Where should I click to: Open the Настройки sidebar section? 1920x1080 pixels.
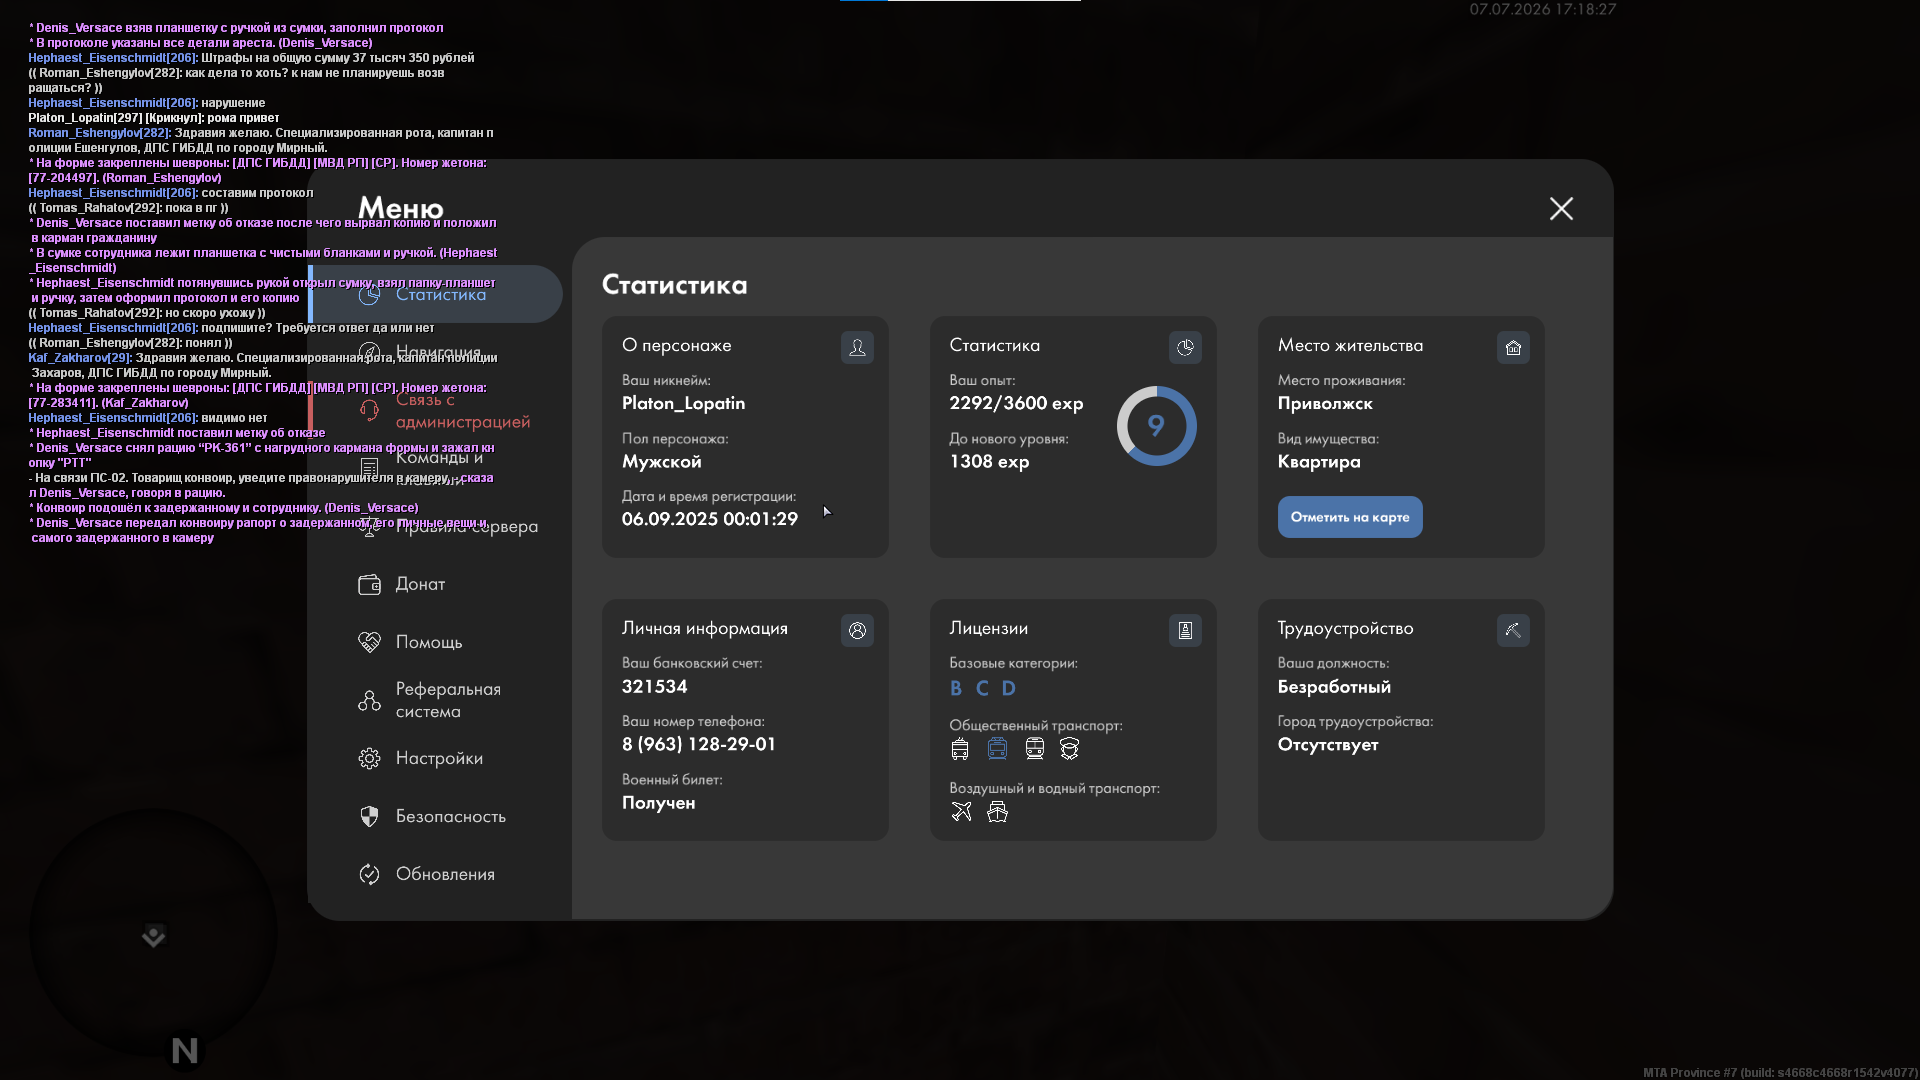coord(436,758)
